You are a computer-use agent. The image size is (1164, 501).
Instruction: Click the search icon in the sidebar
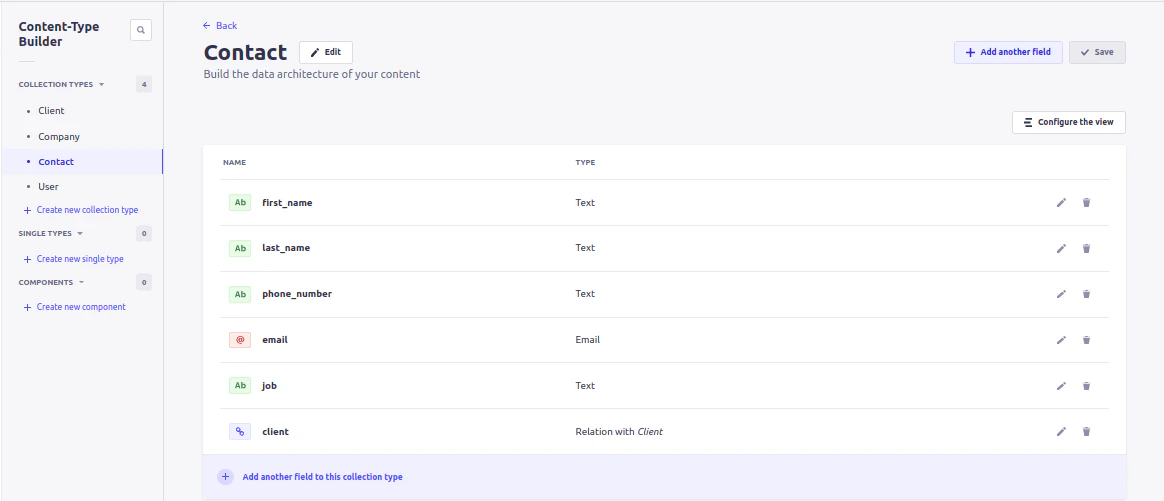[141, 31]
